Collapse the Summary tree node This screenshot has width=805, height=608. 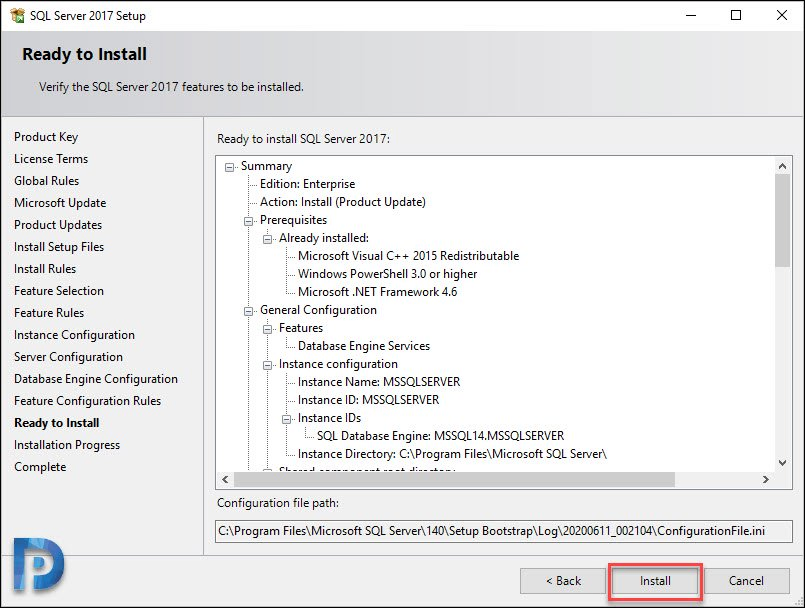point(229,167)
